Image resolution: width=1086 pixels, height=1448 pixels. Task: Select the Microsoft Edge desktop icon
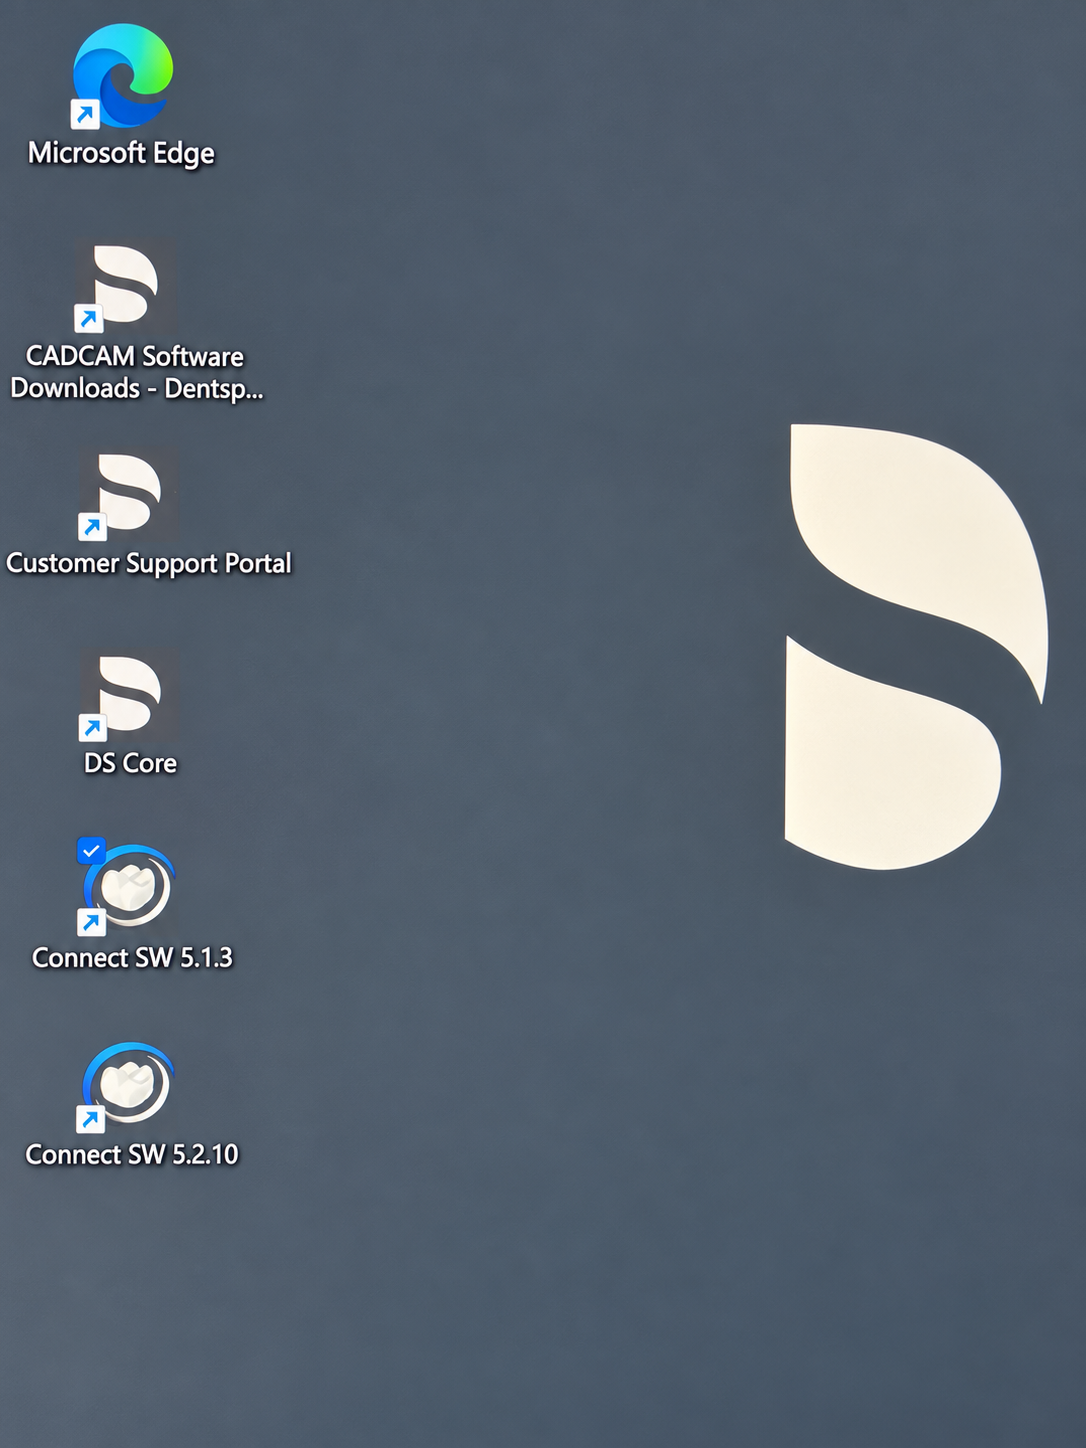122,76
